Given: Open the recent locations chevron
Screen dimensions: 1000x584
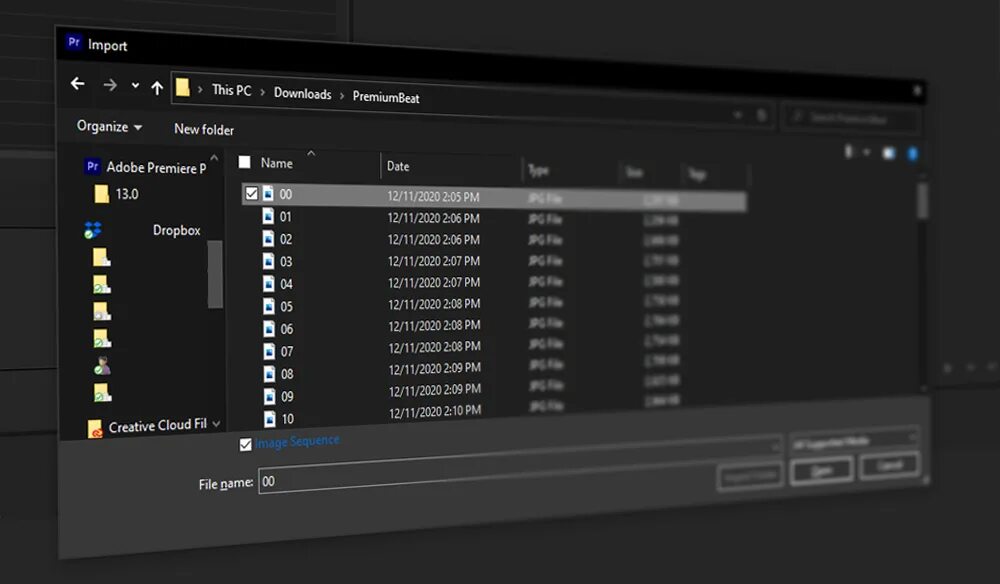Looking at the screenshot, I should [135, 85].
